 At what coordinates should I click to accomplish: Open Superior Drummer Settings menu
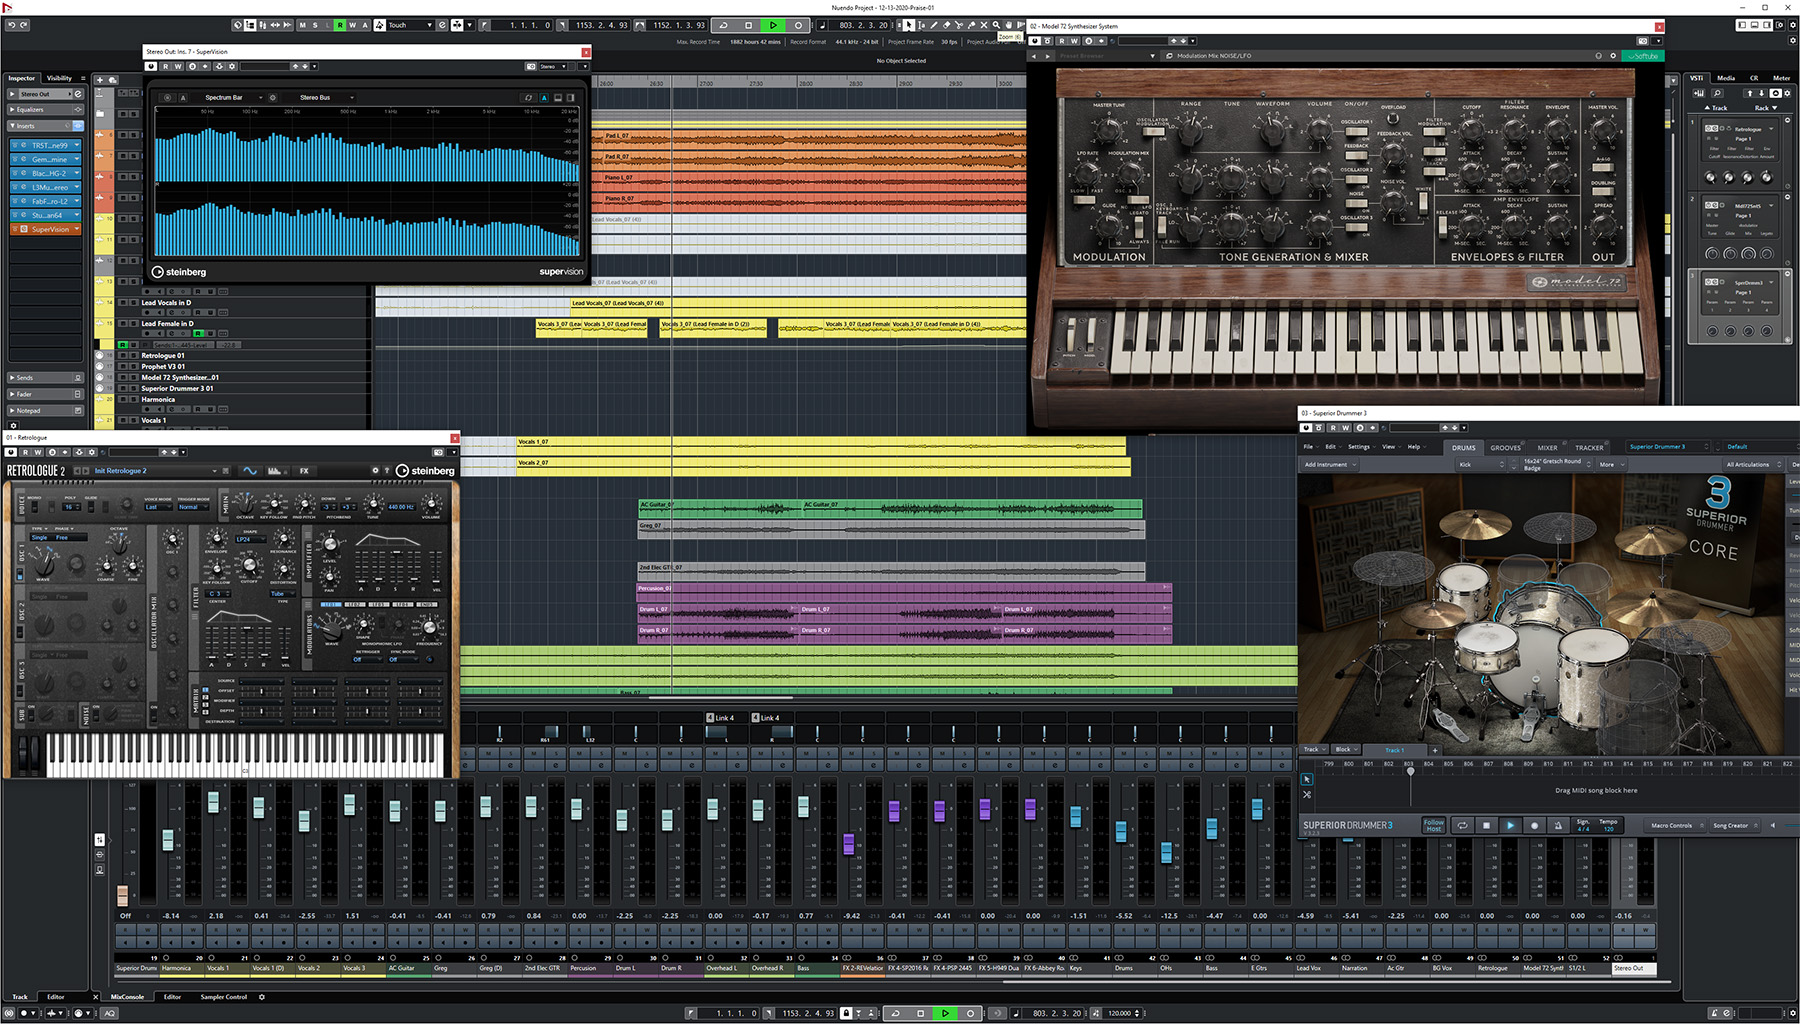pos(1362,447)
